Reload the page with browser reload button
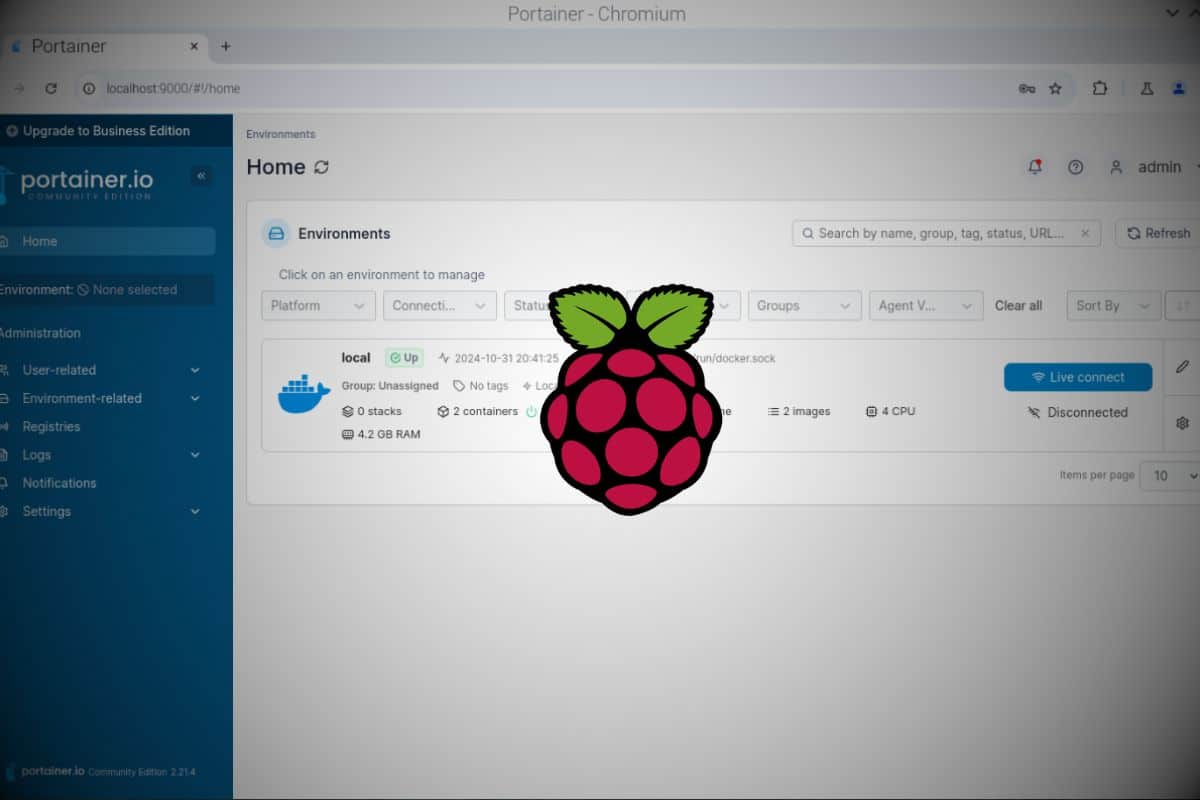The image size is (1200, 800). click(x=51, y=88)
